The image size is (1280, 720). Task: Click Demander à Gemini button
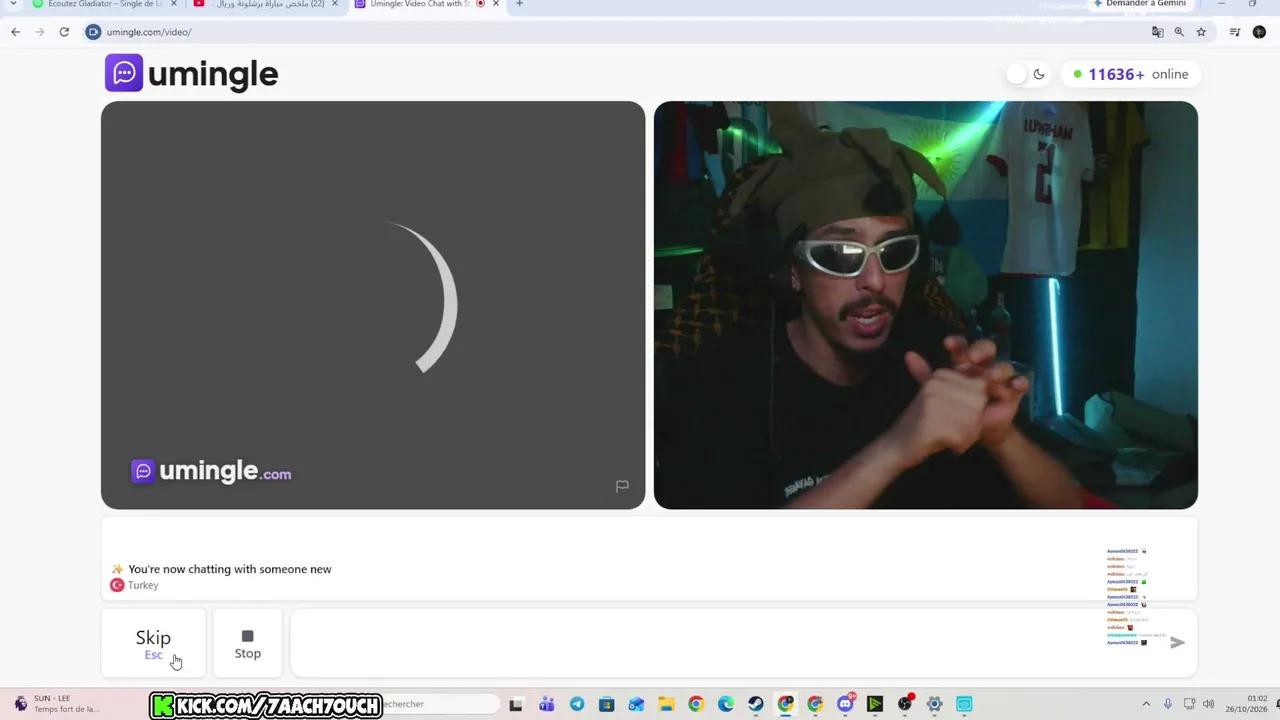[1140, 4]
